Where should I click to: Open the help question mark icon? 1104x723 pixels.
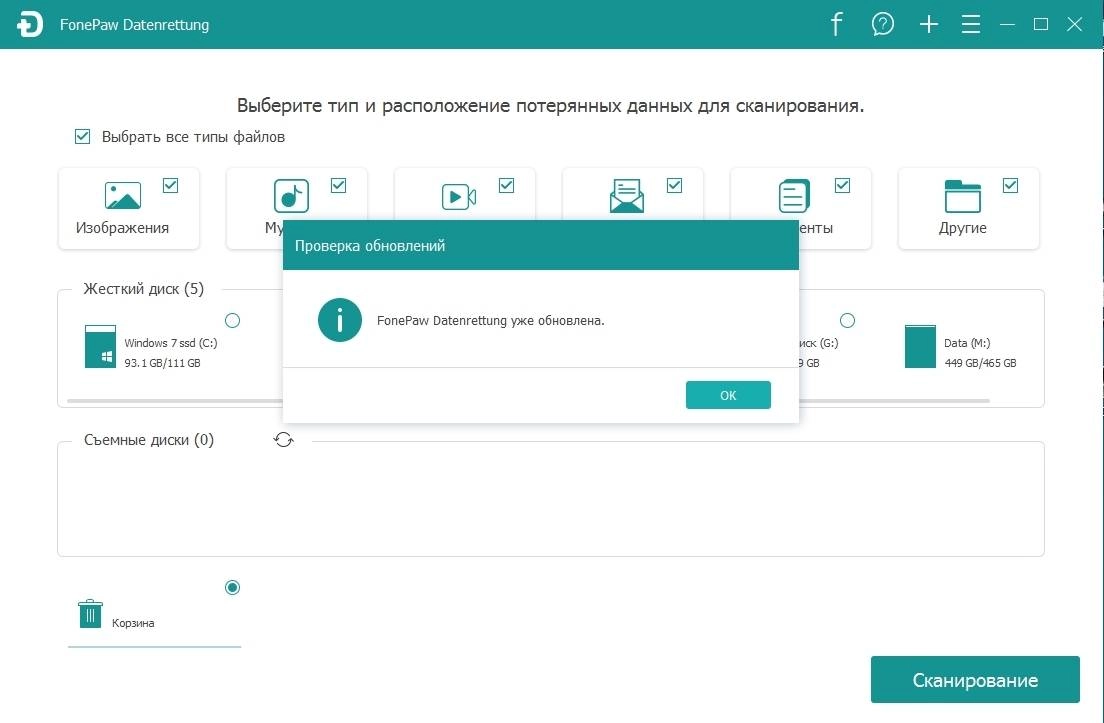882,24
